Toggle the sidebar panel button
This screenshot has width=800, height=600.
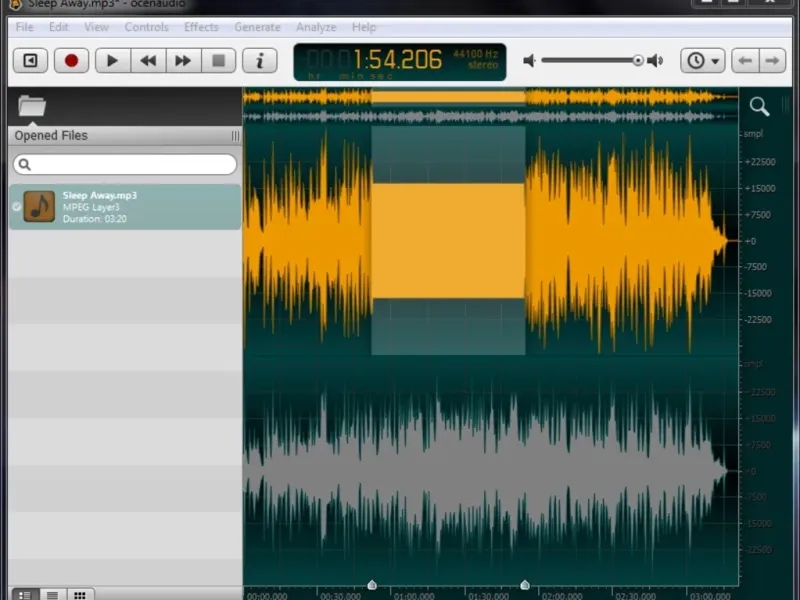(30, 61)
